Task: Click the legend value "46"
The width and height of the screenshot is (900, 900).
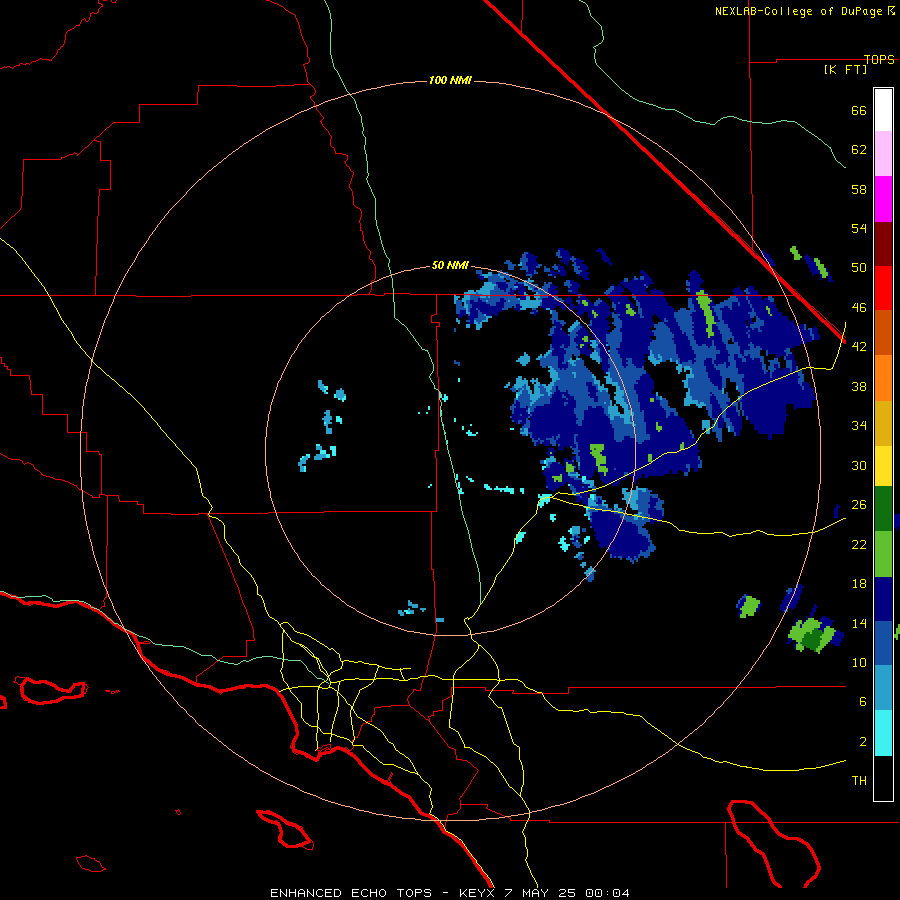Action: point(859,308)
